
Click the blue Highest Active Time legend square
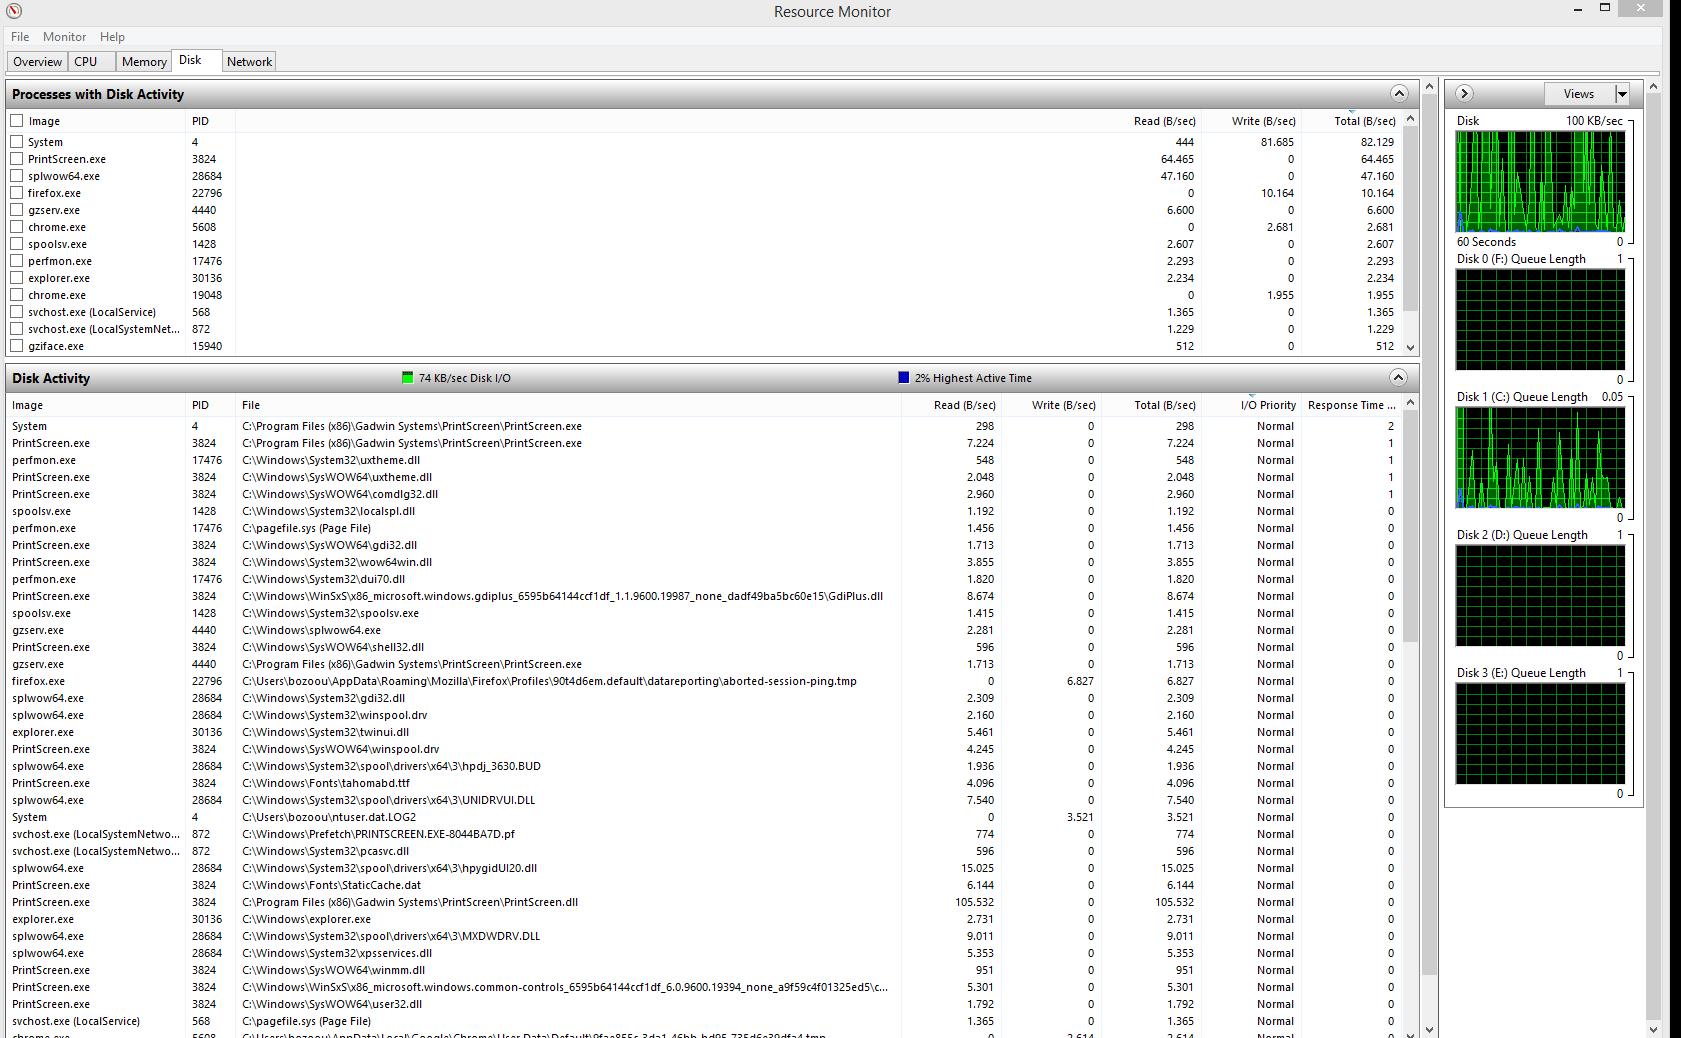[904, 378]
